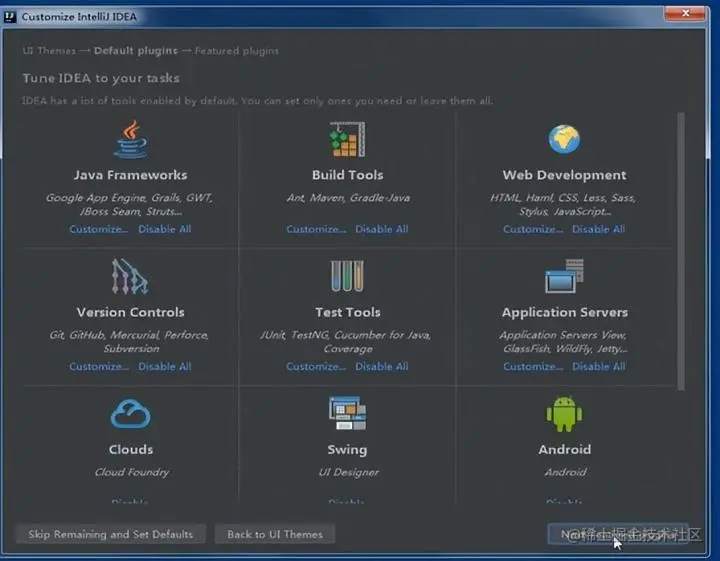Open Customize for Application Servers

click(533, 366)
